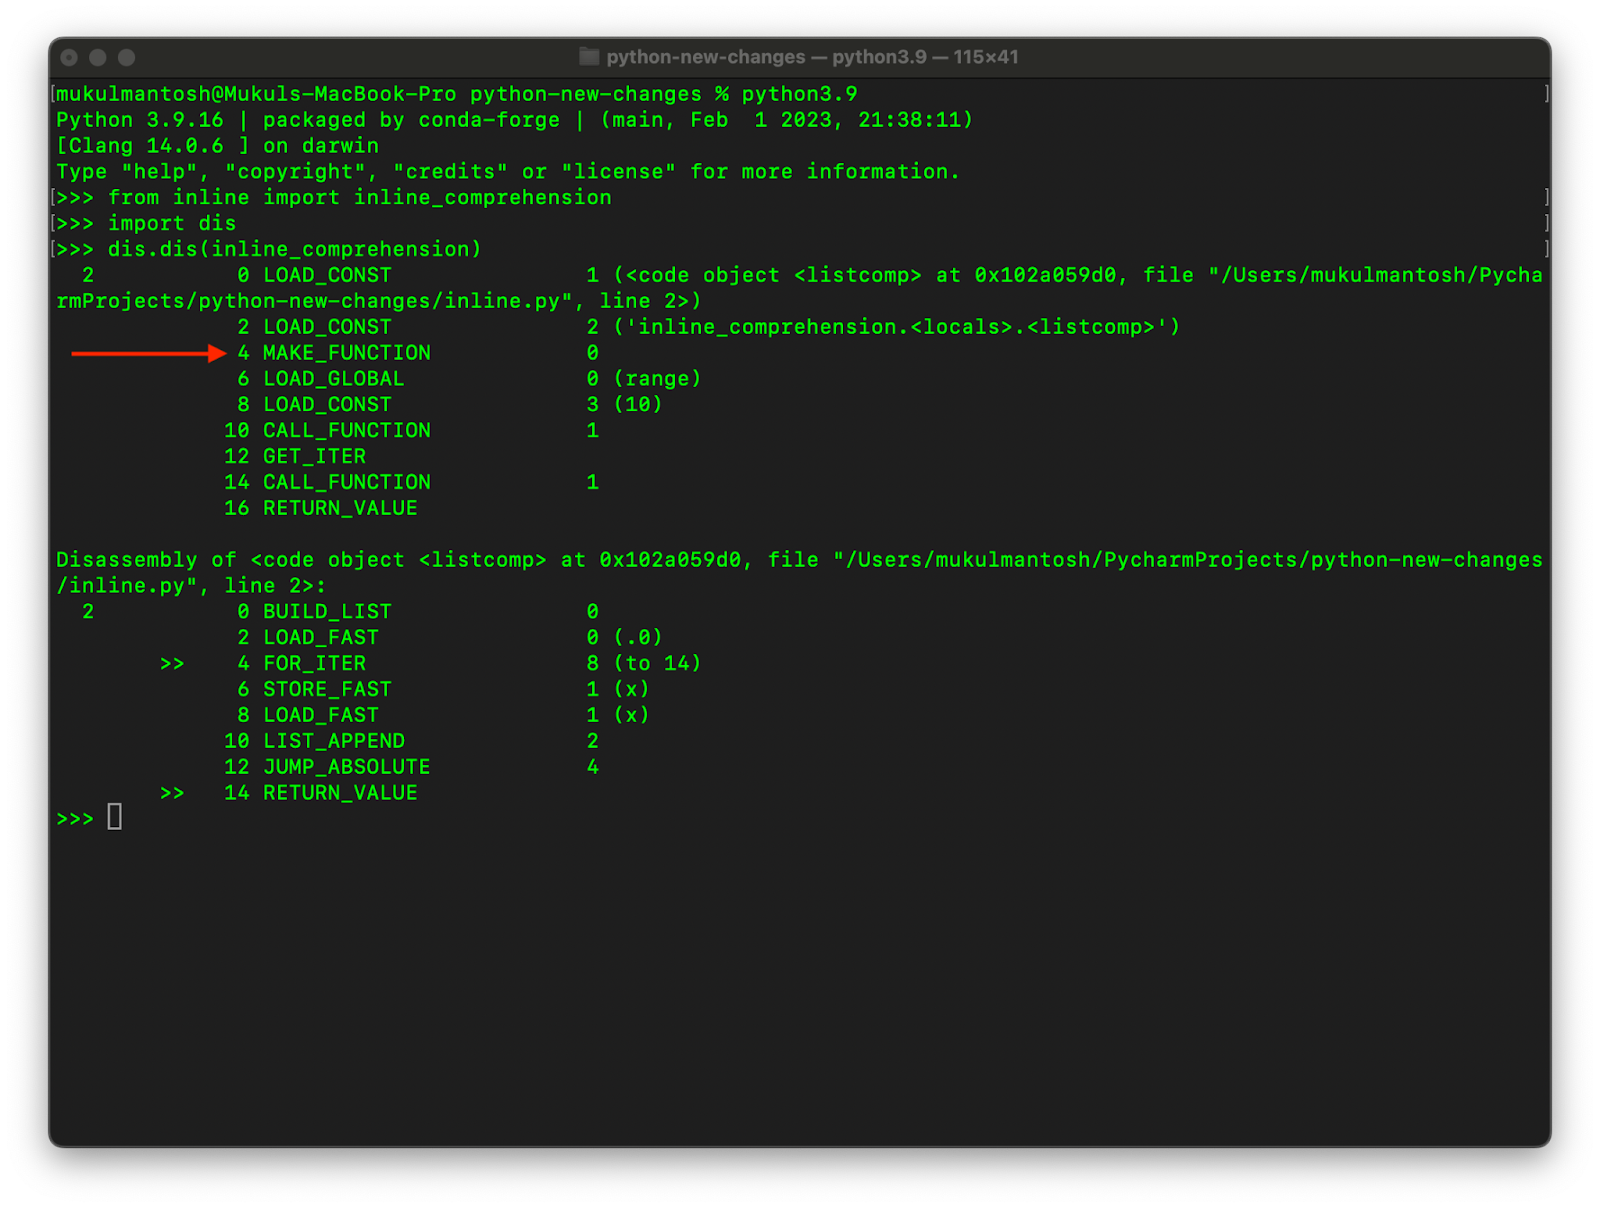The image size is (1600, 1208).
Task: Click the MAKE_FUNCTION instruction text
Action: 346,353
